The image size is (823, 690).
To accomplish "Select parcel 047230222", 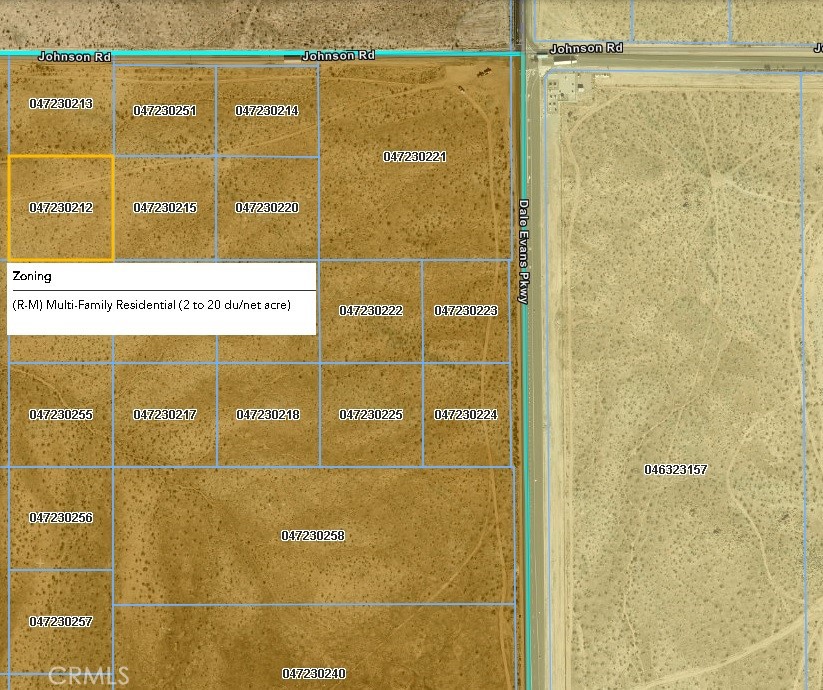I will pyautogui.click(x=371, y=311).
